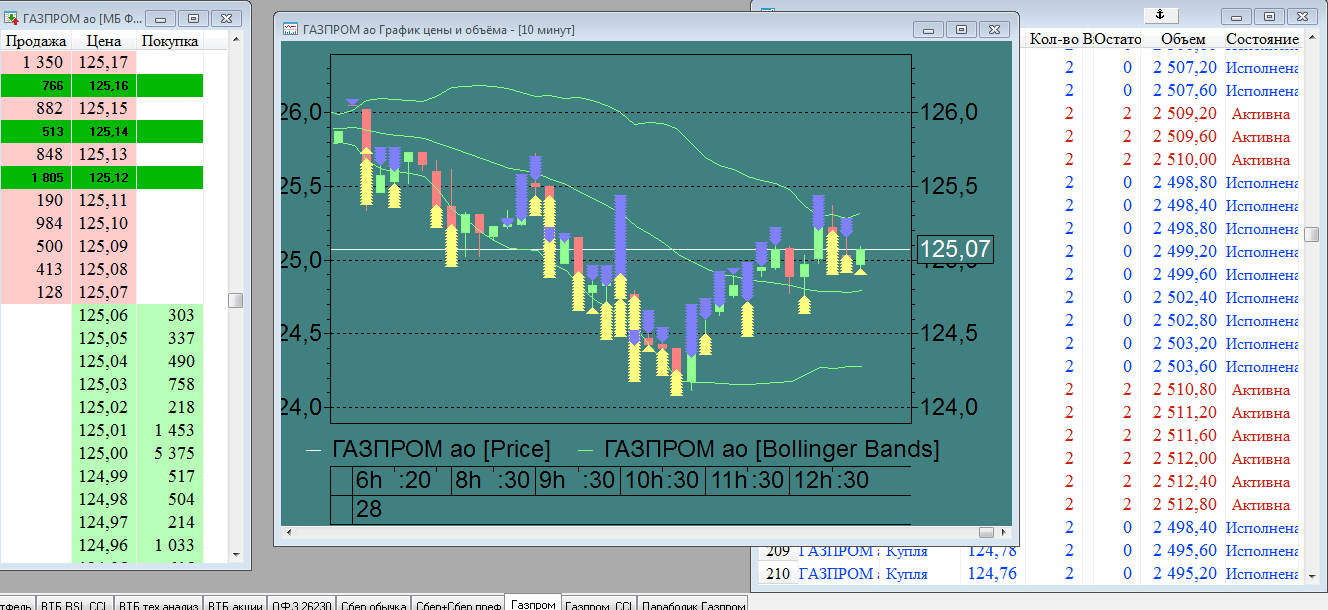Click the ГАЗПРОМ ао [Price] legend entry
The width and height of the screenshot is (1328, 610).
(427, 449)
